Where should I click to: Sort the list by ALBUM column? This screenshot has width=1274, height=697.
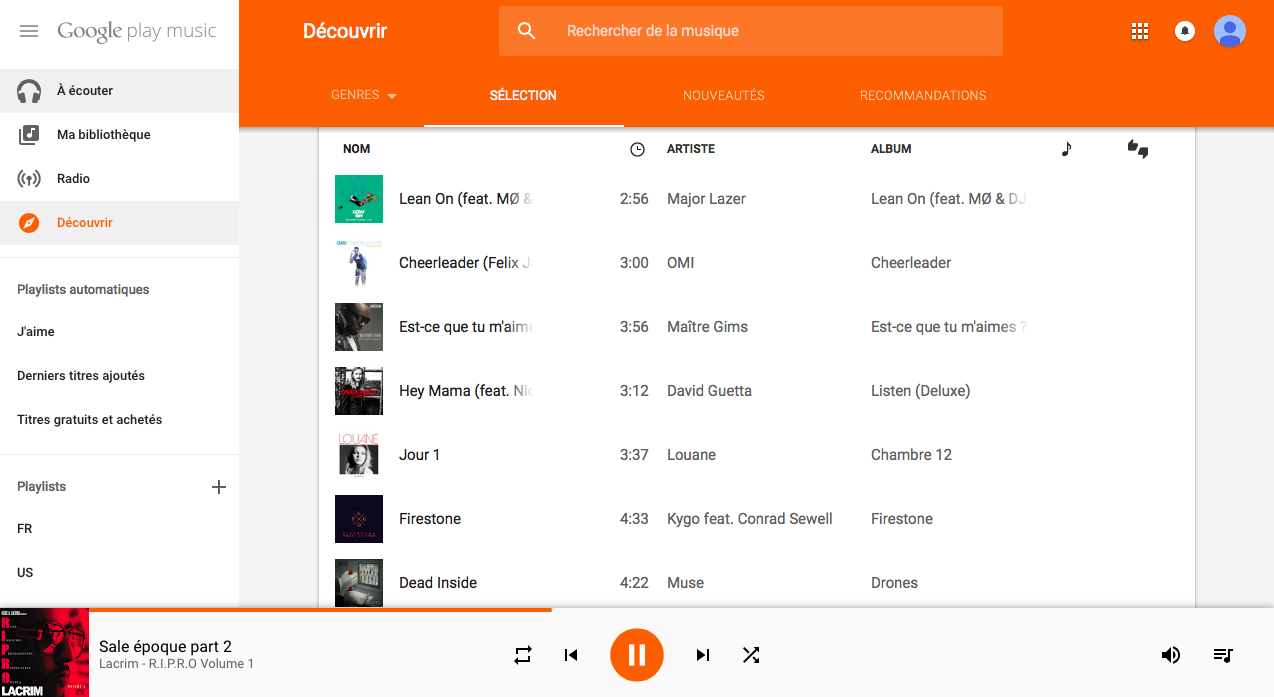tap(891, 149)
